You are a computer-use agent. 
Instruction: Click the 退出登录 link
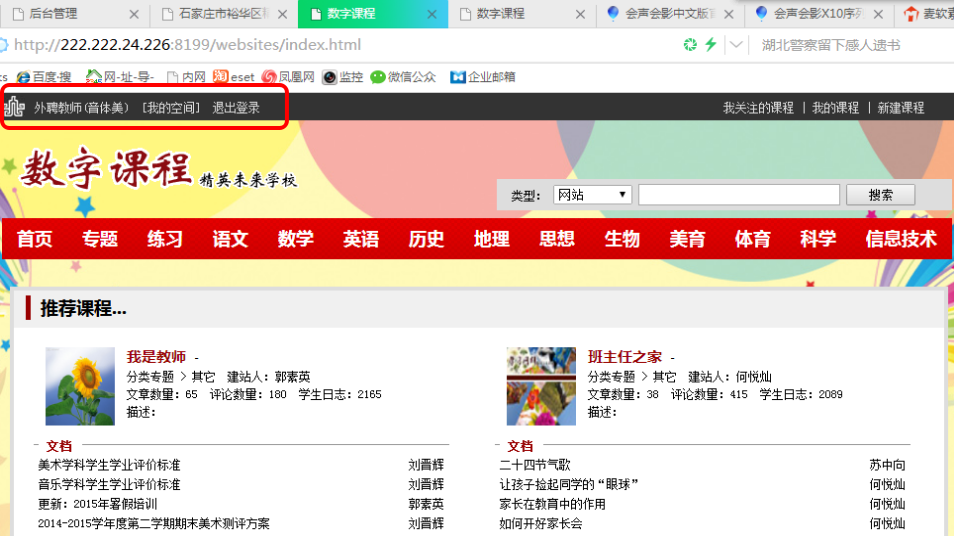(236, 108)
